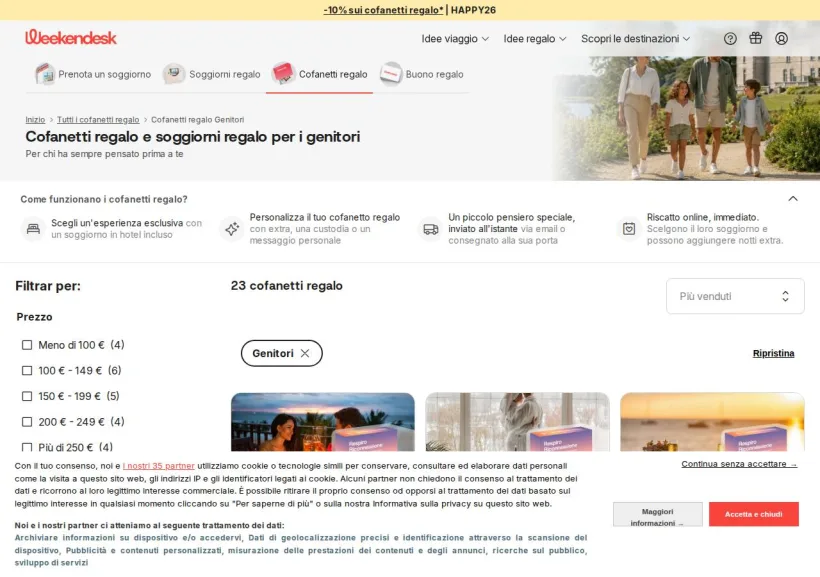
Task: Click the Accetta e chiudi button
Action: pos(754,514)
